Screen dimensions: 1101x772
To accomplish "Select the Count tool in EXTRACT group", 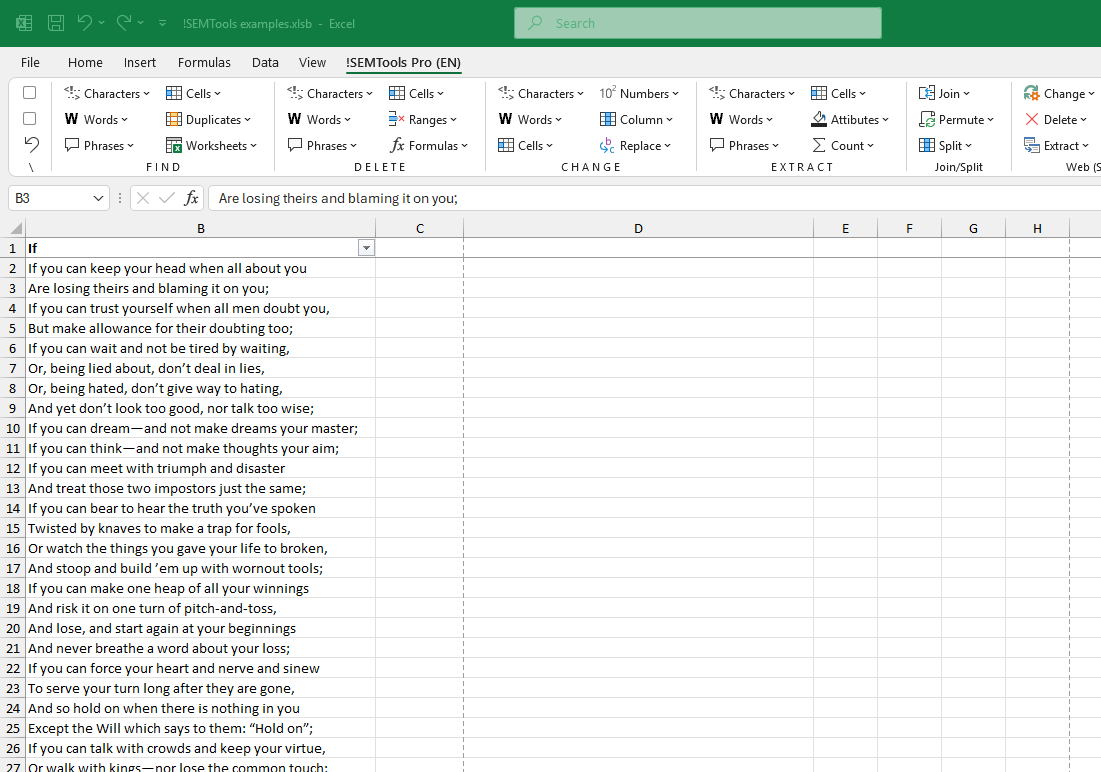I will click(x=845, y=145).
